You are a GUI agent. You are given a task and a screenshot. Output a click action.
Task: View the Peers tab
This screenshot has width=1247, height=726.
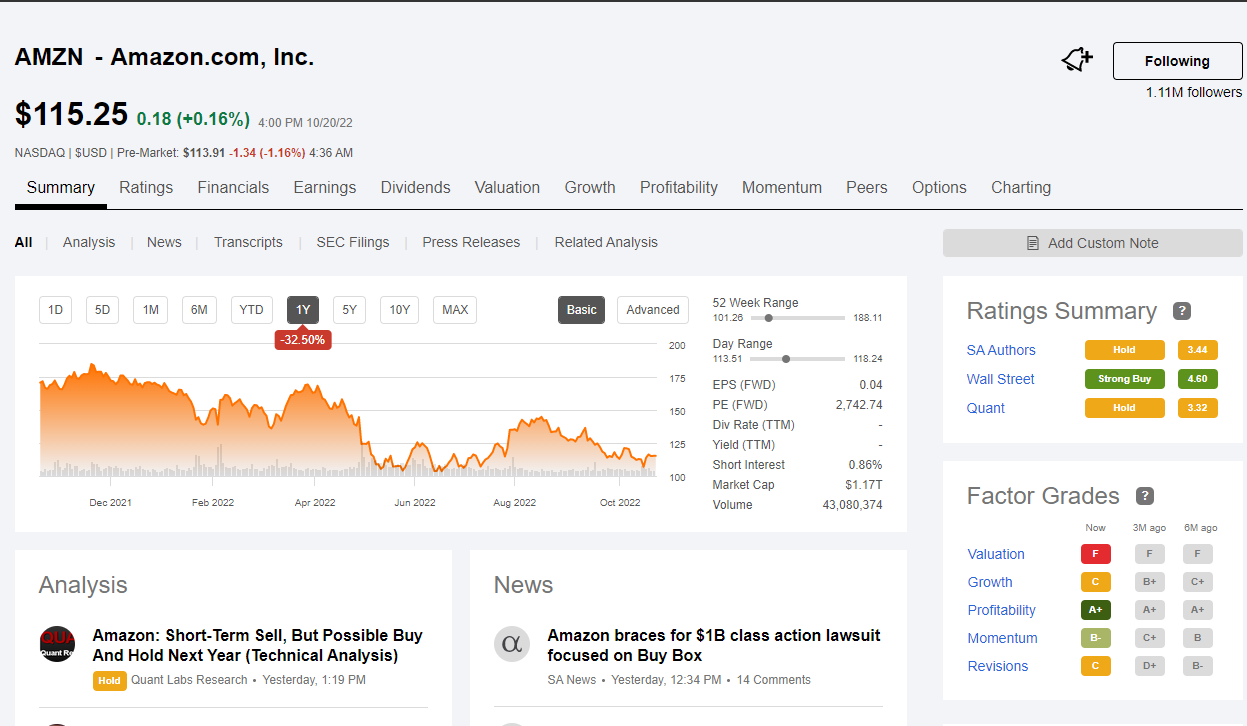(867, 187)
